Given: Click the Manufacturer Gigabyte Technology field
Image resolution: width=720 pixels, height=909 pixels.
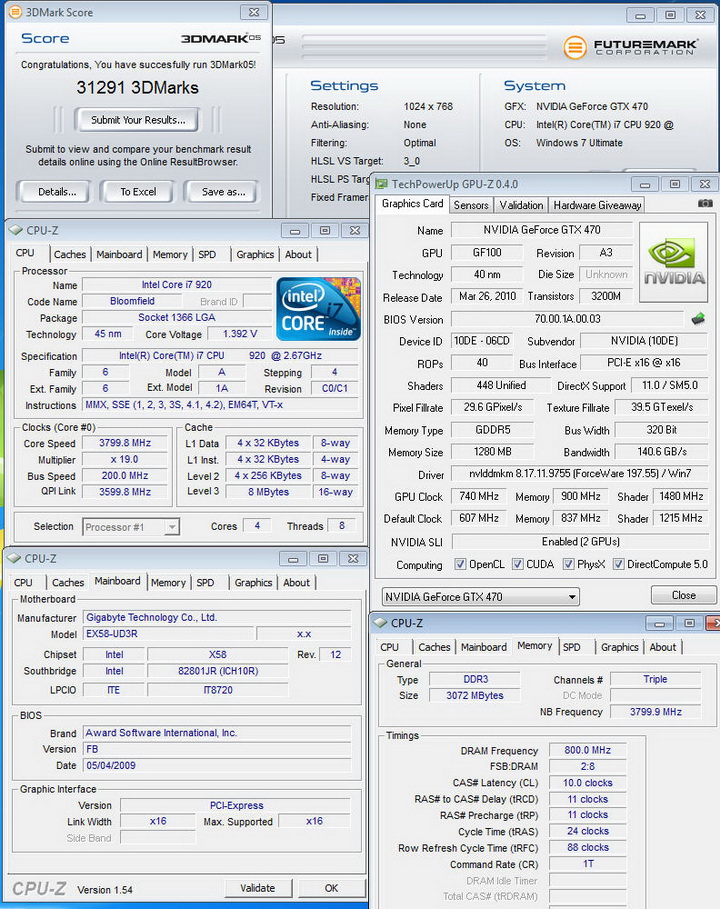Looking at the screenshot, I should point(217,618).
